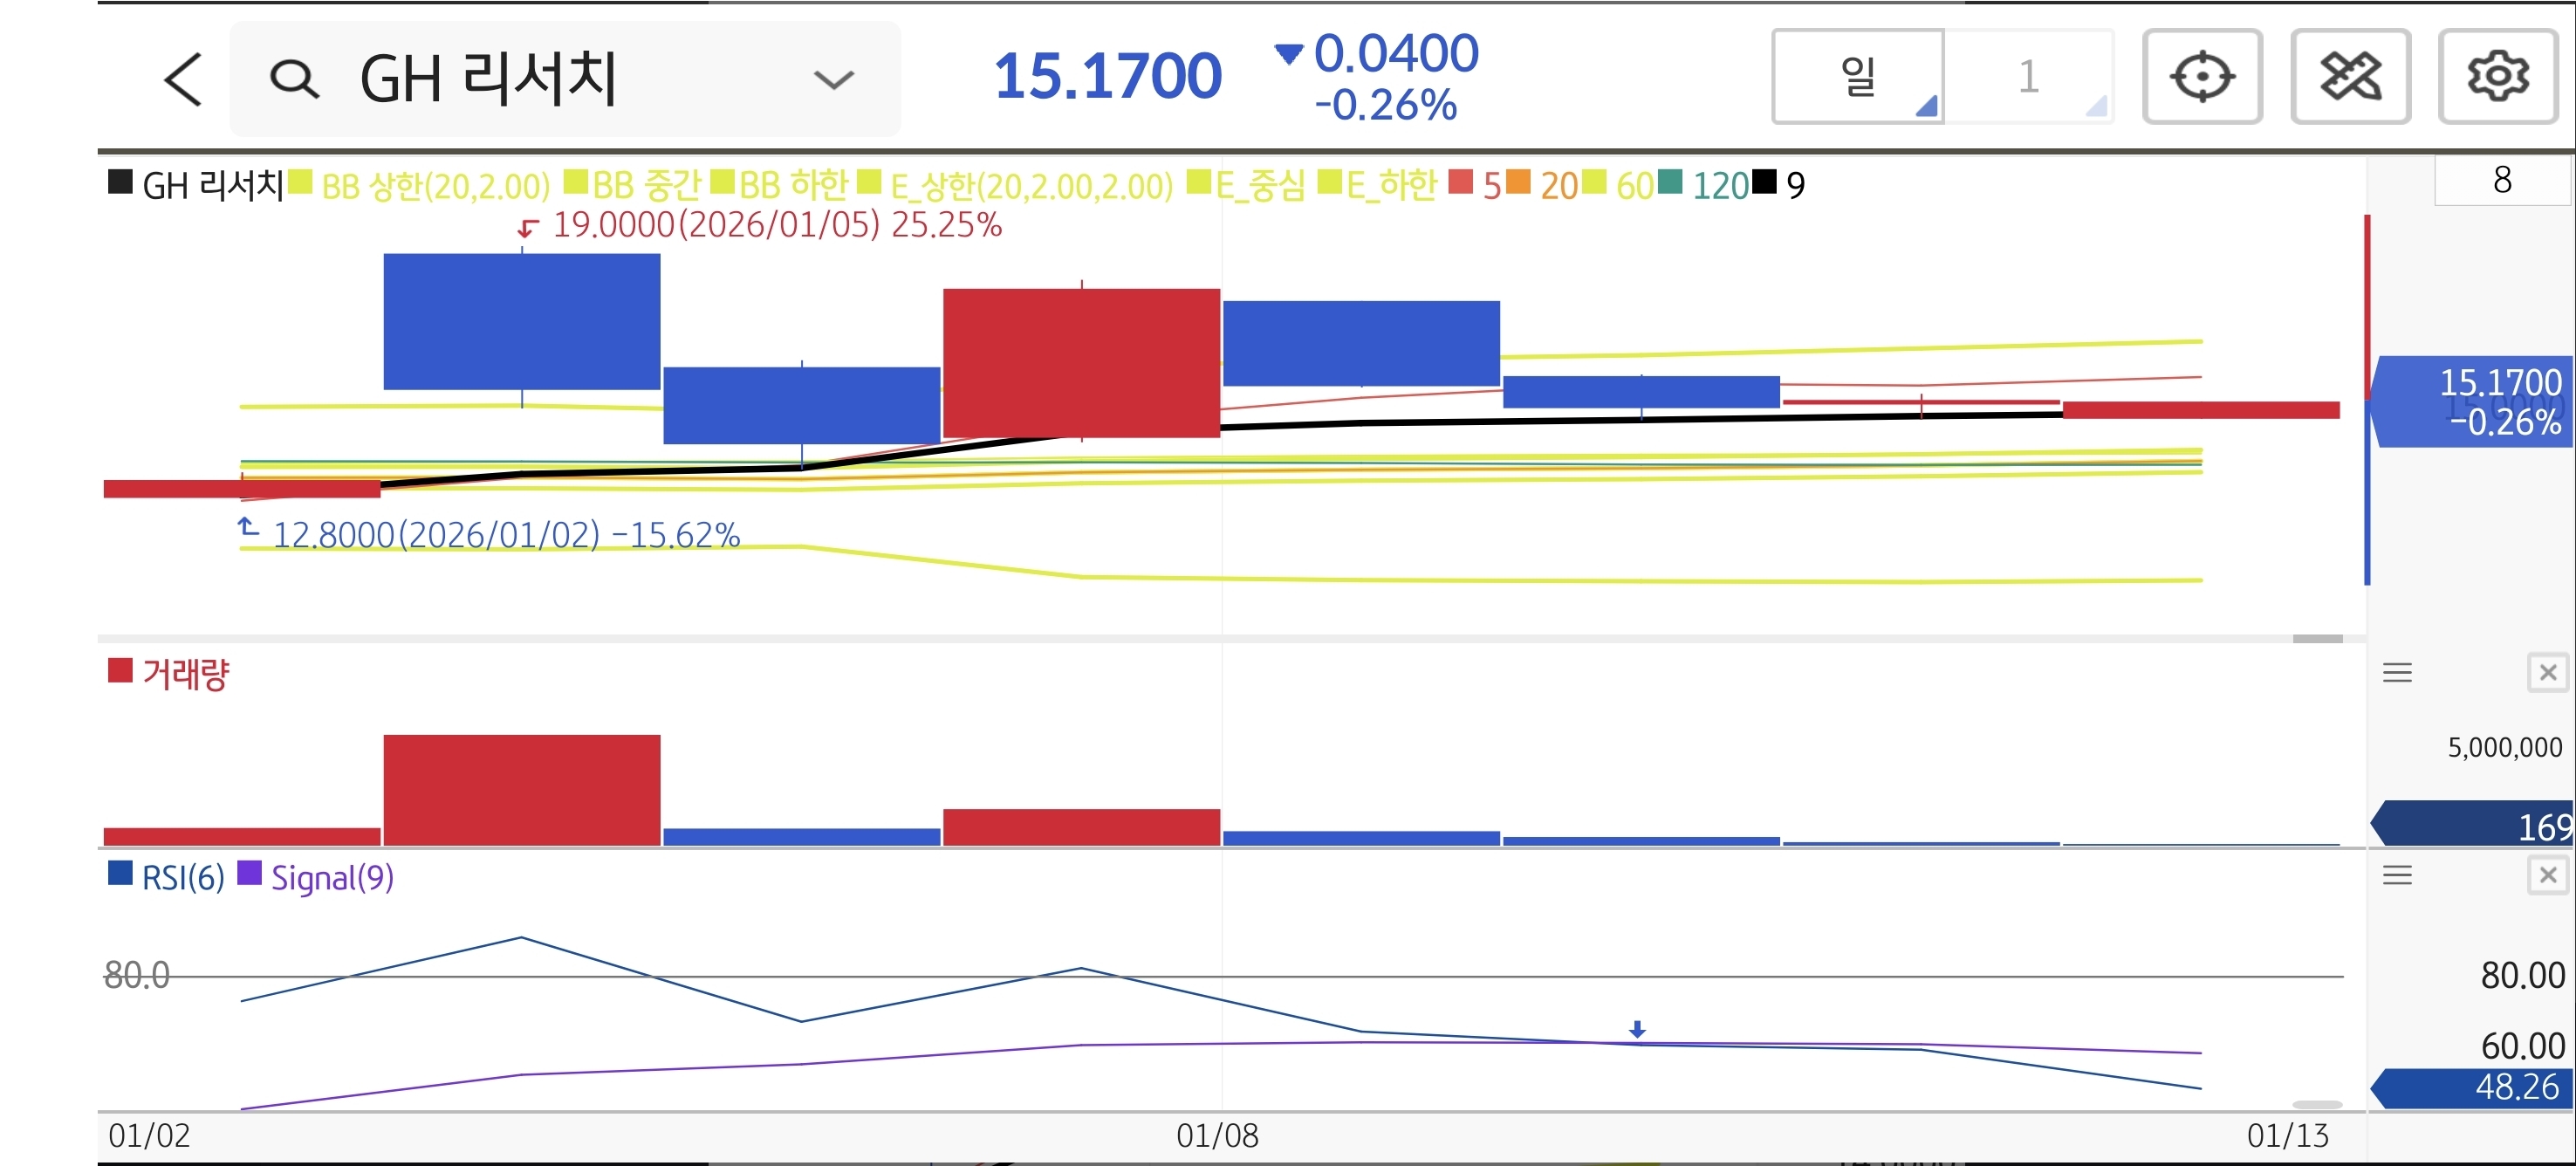Expand the GH 리서치 stock dropdown chevron
This screenshot has width=2576, height=1166.
(x=833, y=79)
